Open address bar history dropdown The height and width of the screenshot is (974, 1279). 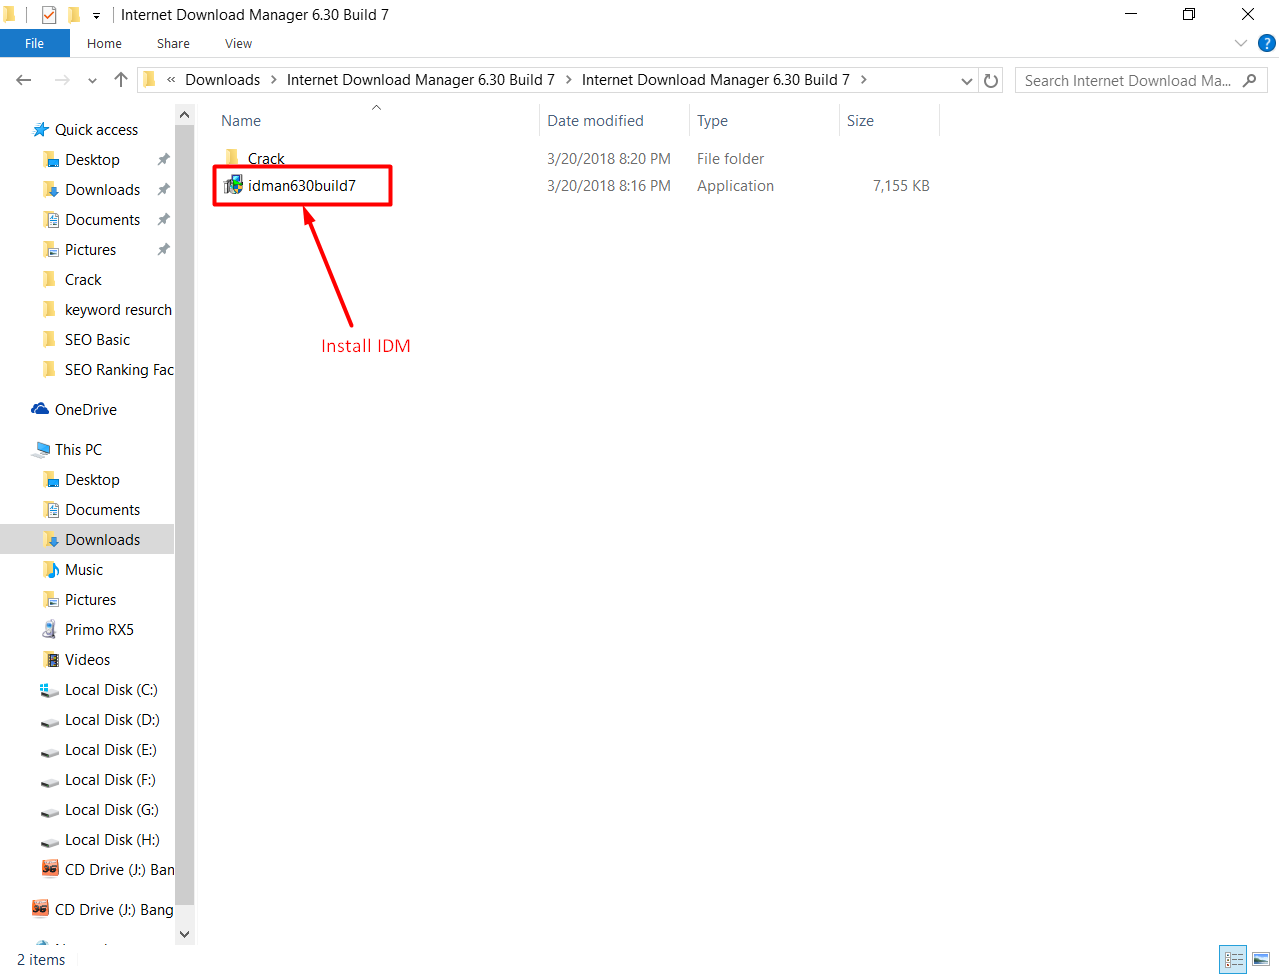tap(966, 81)
